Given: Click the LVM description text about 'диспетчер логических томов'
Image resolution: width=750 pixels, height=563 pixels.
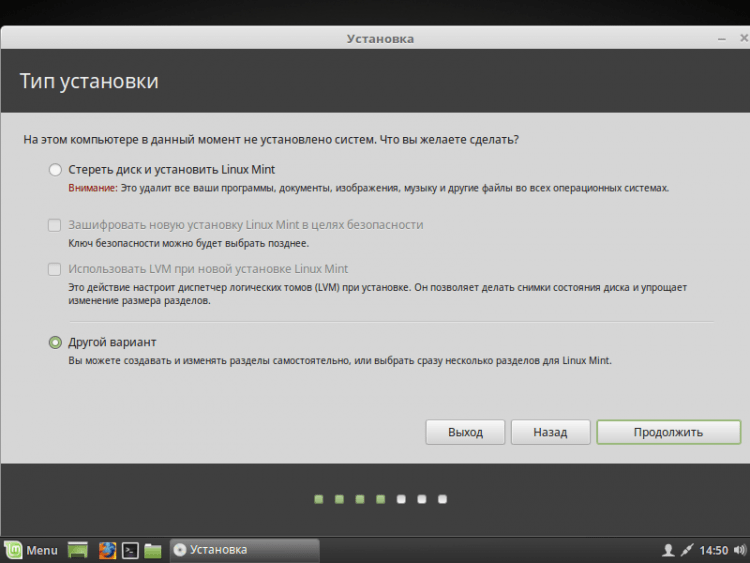Looking at the screenshot, I should pos(377,294).
